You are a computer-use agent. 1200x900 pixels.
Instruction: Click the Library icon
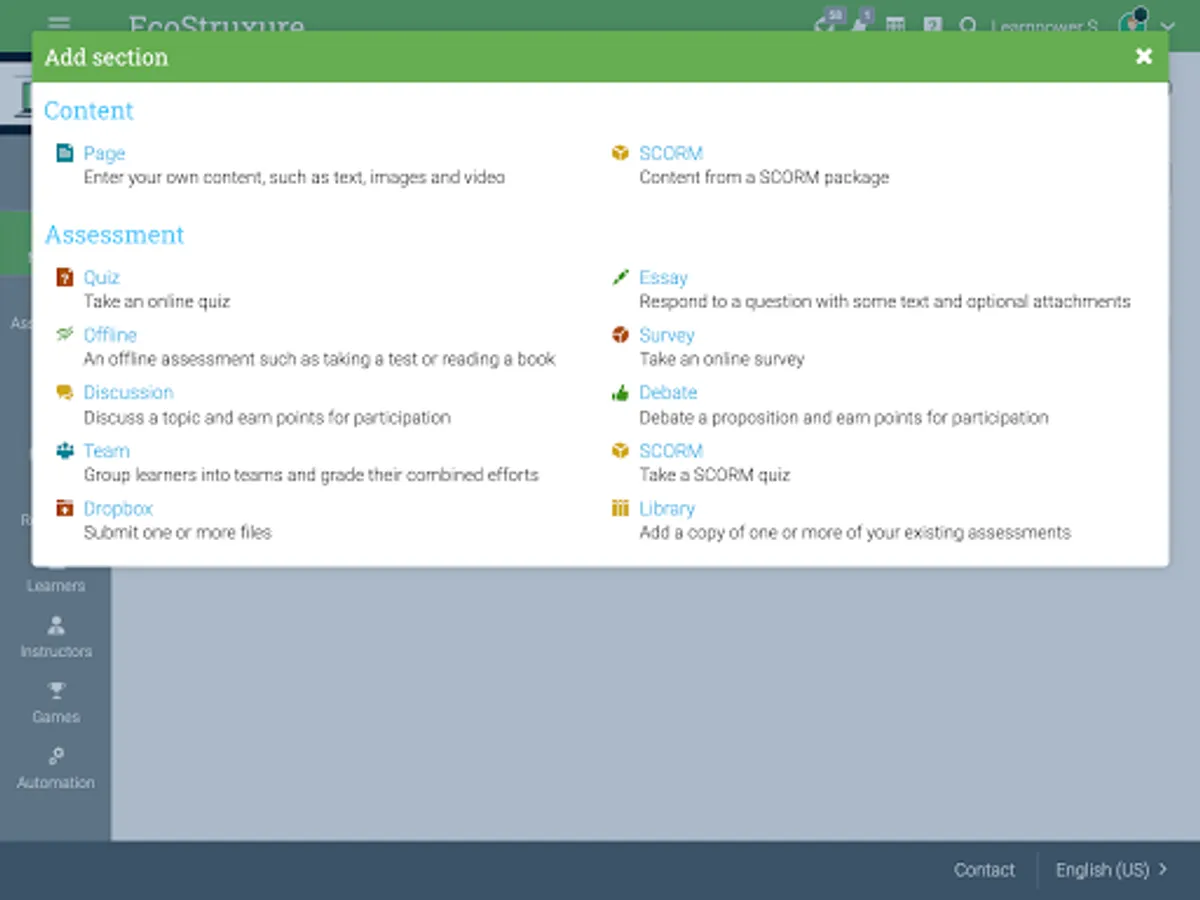click(x=620, y=508)
